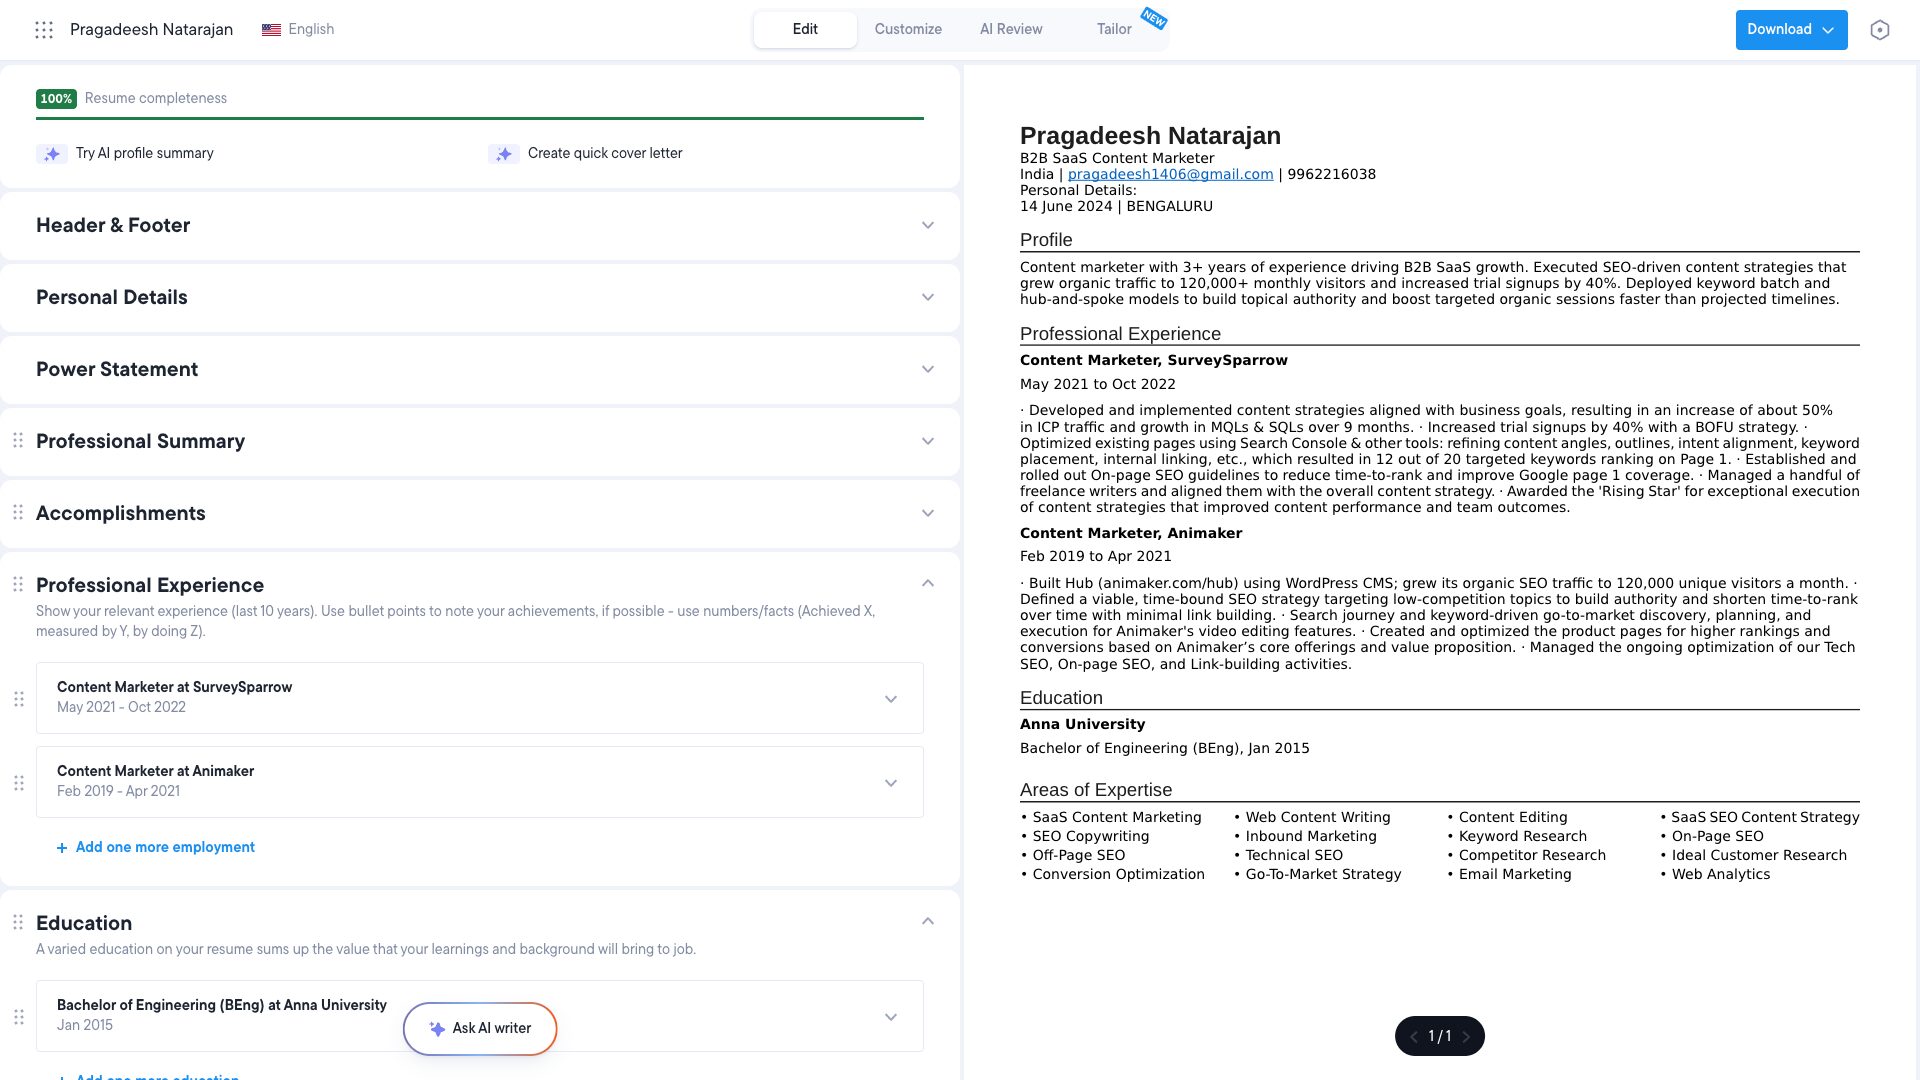Grab the Animaker entry drag handle
The width and height of the screenshot is (1920, 1080).
(x=19, y=783)
